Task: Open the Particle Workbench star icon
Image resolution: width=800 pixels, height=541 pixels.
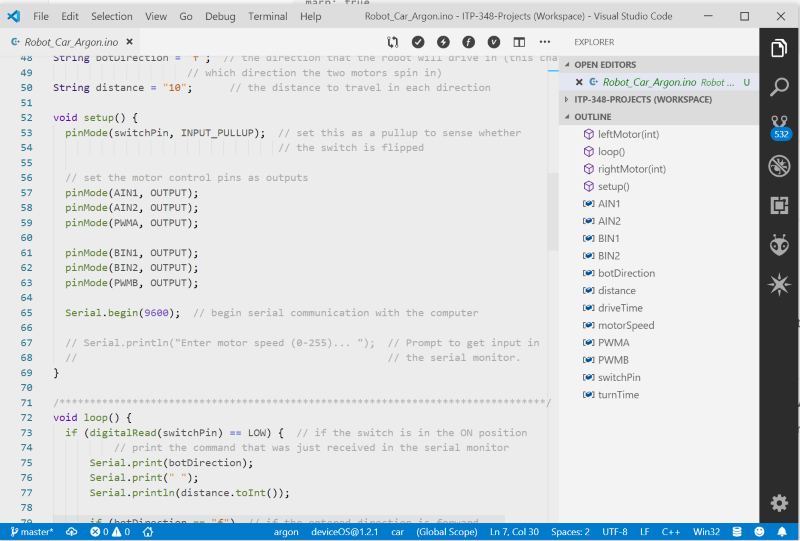Action: click(x=779, y=284)
